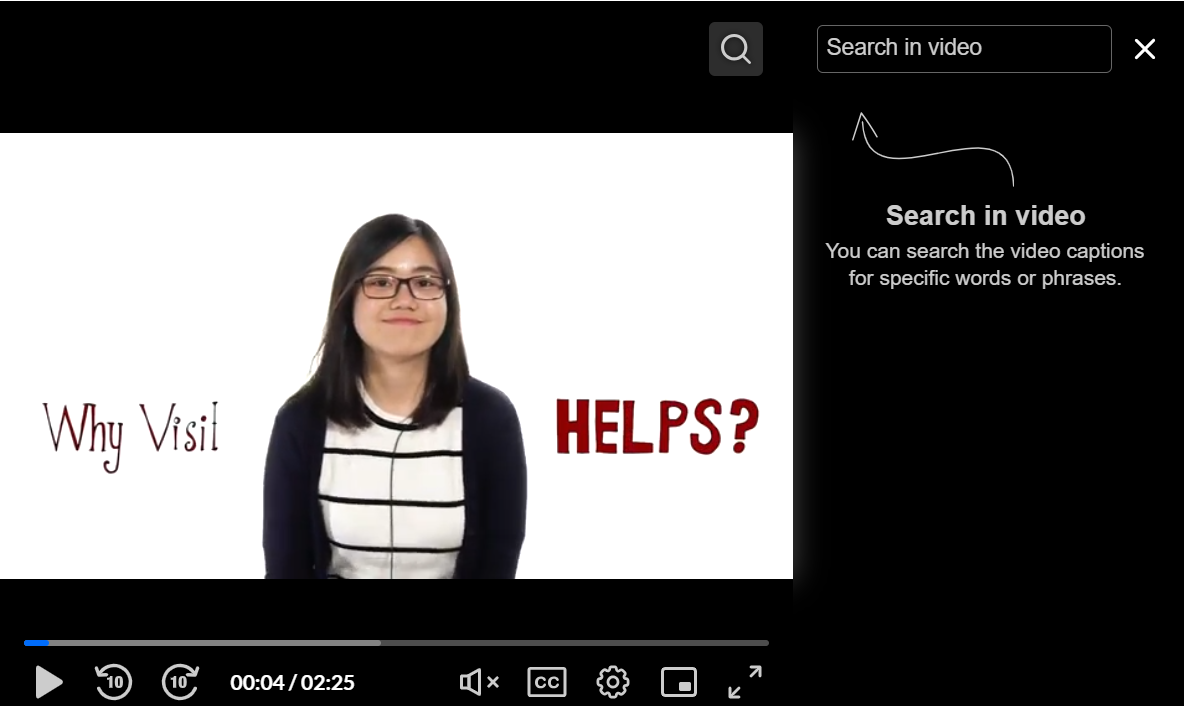Click the 'You can search the video captions' description
This screenshot has height=706, width=1200.
point(985,264)
